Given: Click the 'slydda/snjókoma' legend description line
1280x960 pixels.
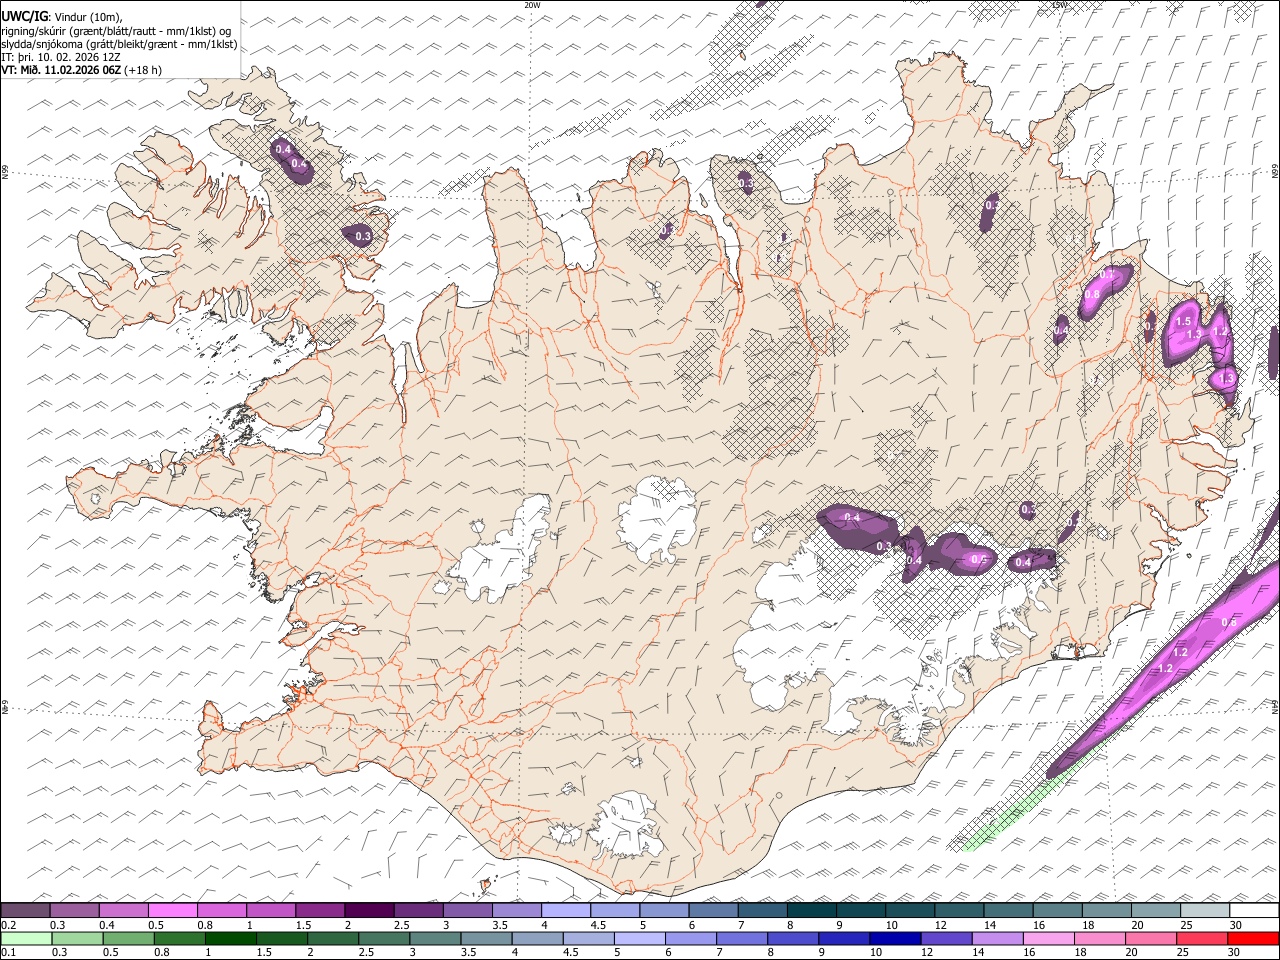Looking at the screenshot, I should pyautogui.click(x=119, y=44).
